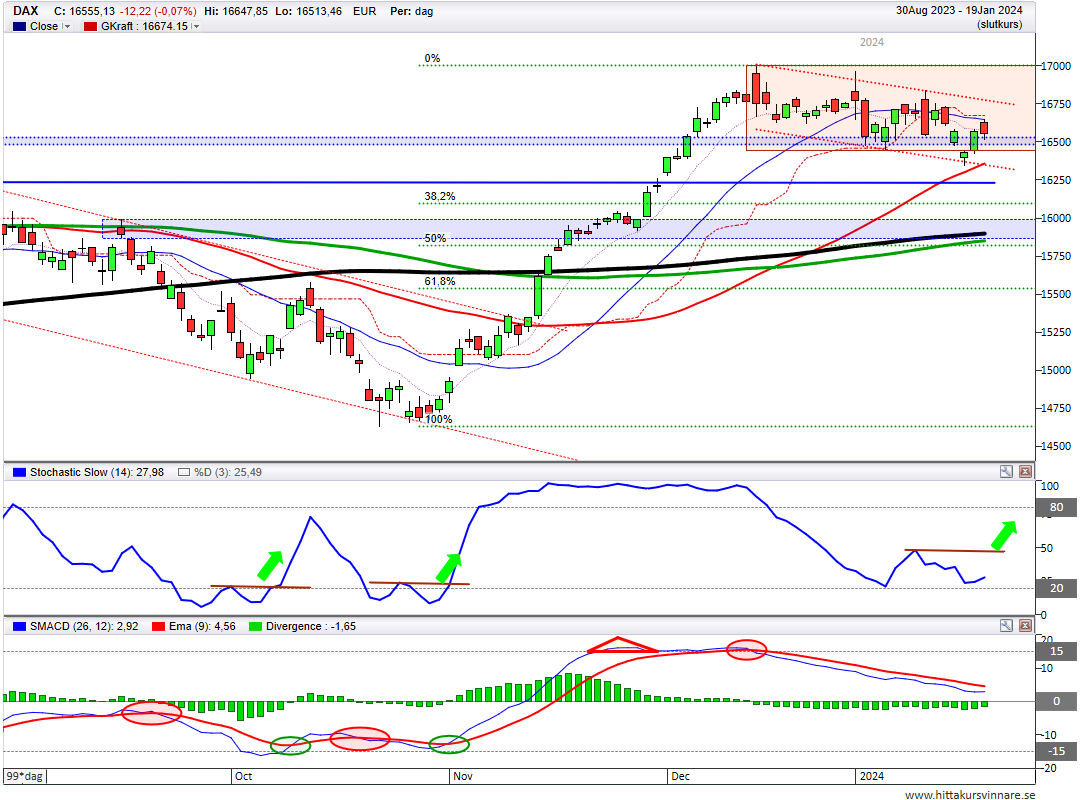Click the date range 30Aug 2023 - 19Jan 2024

coord(959,10)
